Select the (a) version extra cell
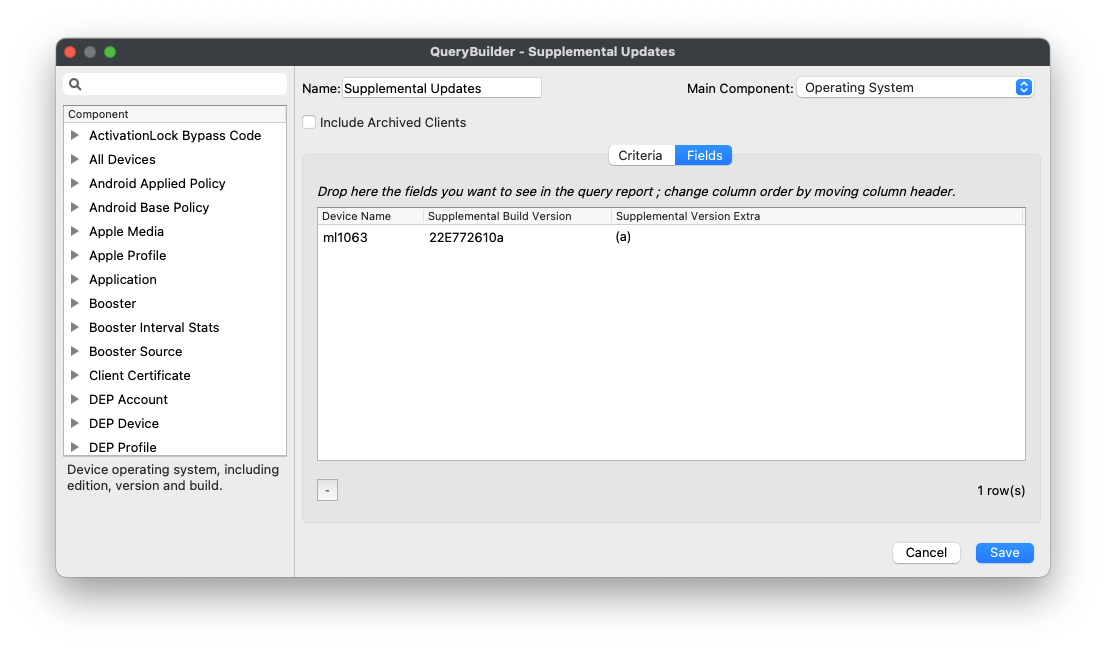1106x651 pixels. click(x=623, y=237)
